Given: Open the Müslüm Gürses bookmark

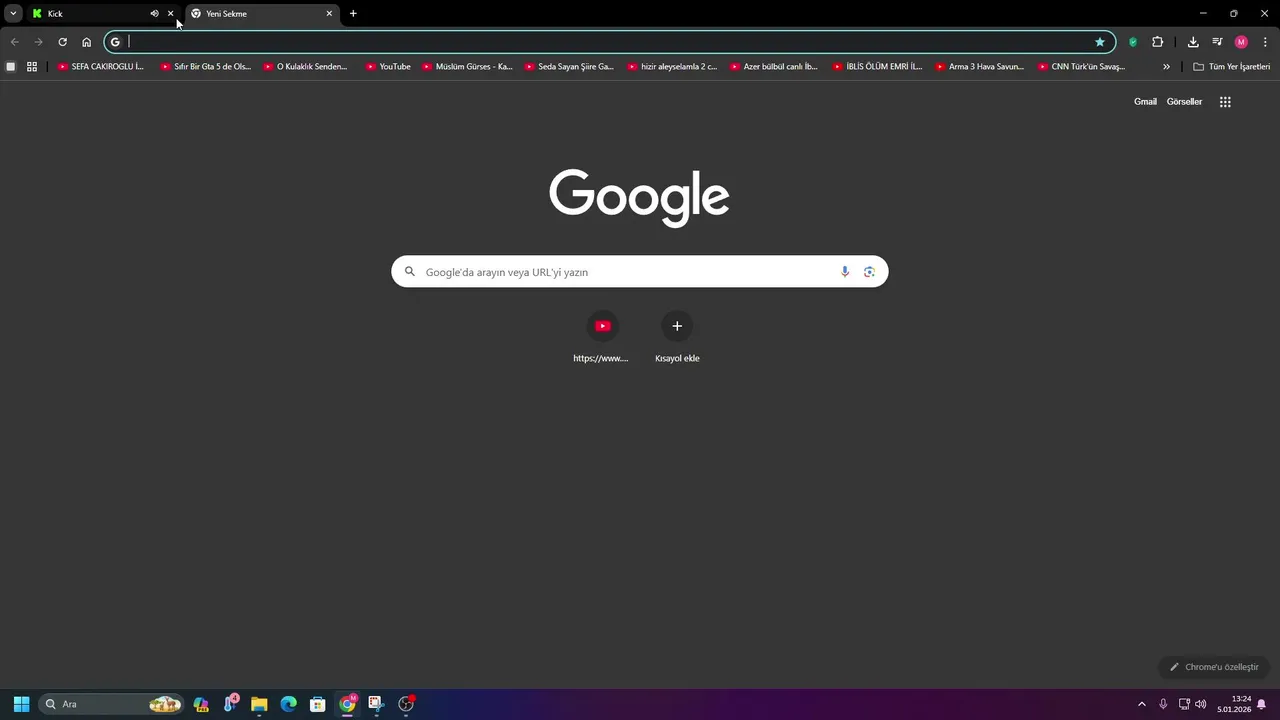Looking at the screenshot, I should point(467,67).
